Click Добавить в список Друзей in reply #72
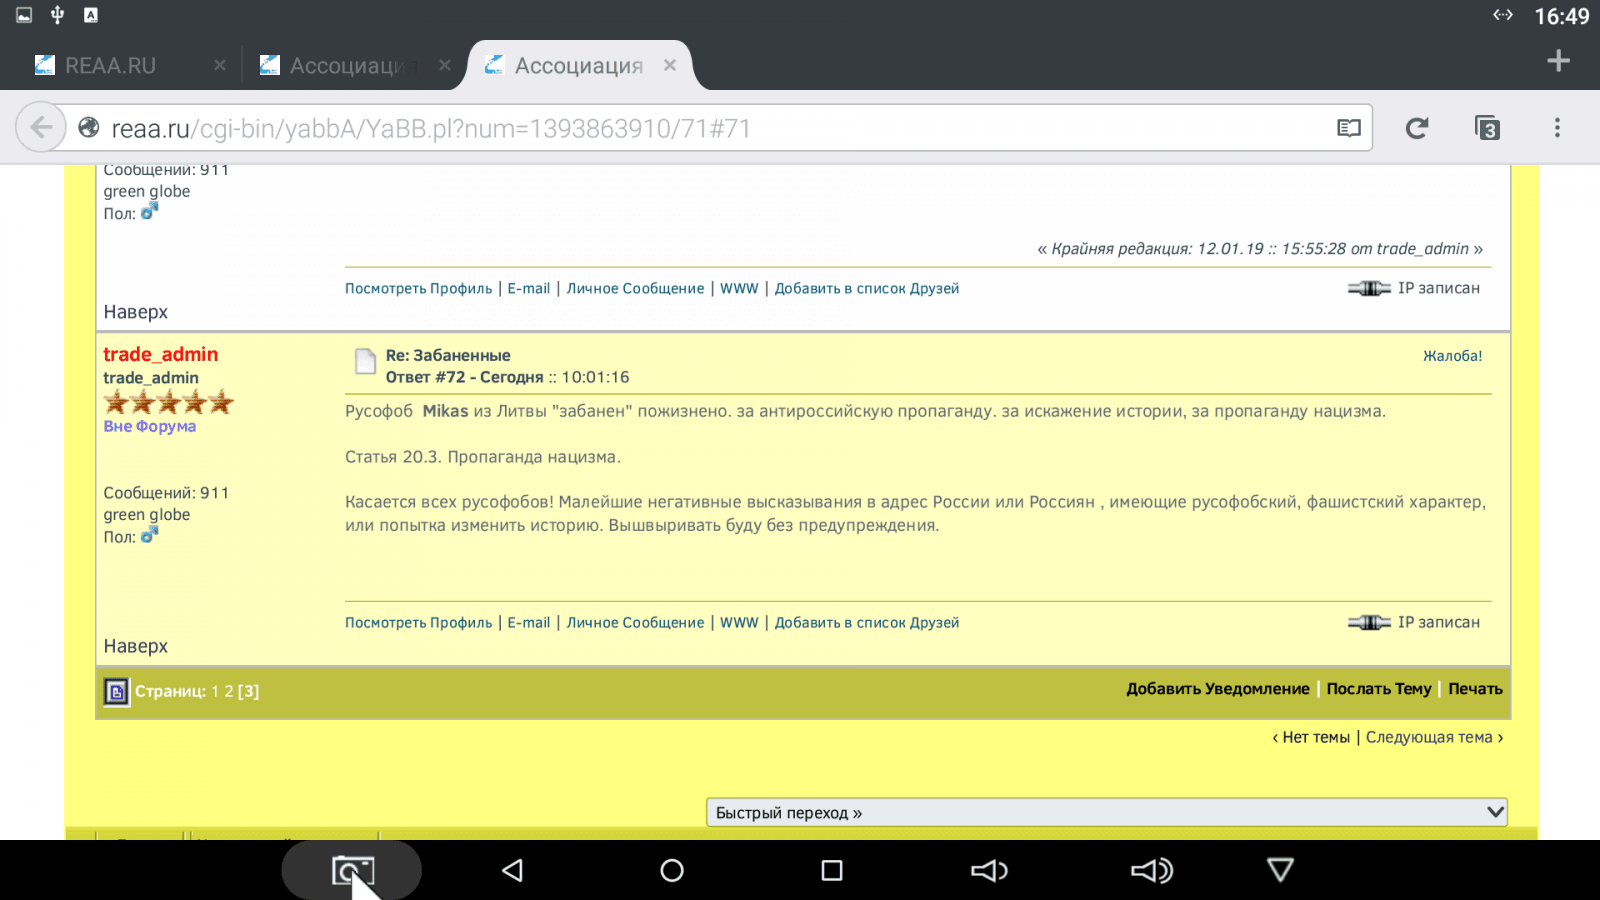1600x900 pixels. (x=866, y=622)
